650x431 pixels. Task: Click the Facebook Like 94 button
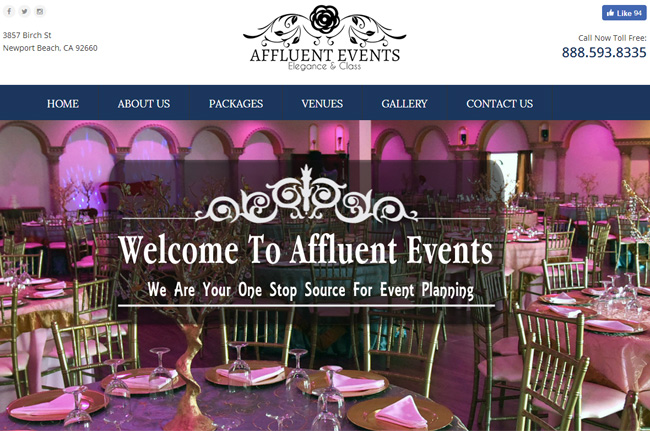tap(624, 13)
